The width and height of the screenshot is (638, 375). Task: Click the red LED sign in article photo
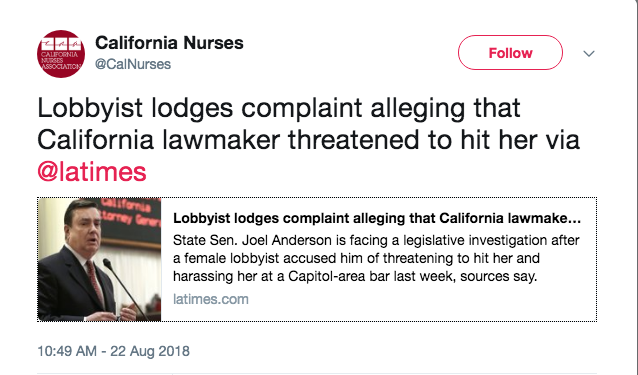point(129,217)
